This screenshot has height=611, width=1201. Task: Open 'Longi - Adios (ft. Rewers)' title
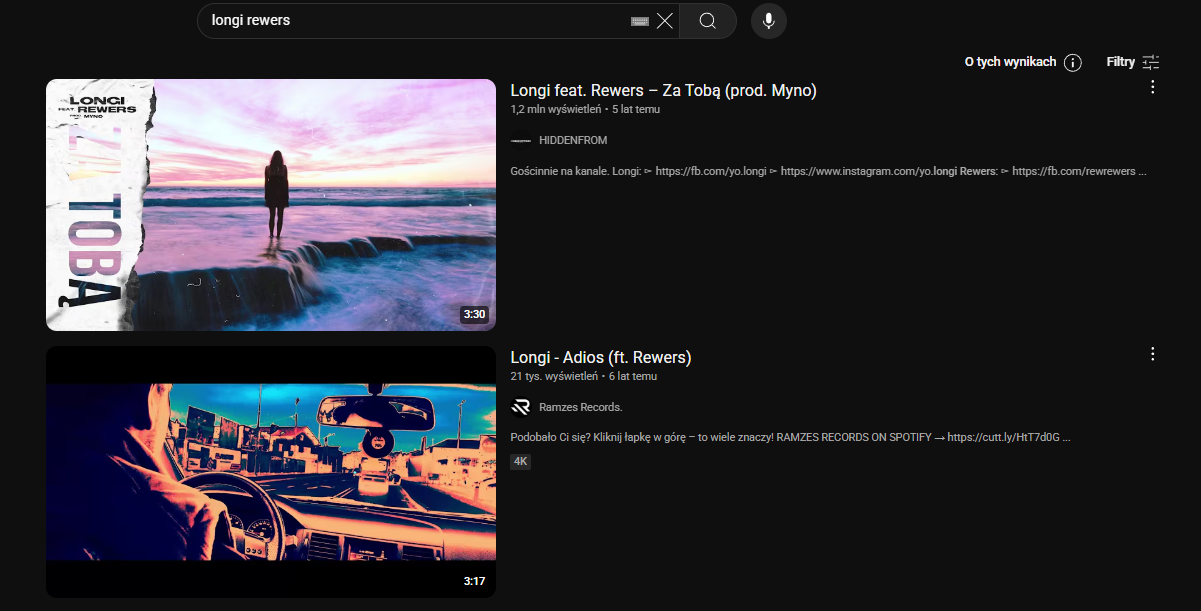point(601,358)
